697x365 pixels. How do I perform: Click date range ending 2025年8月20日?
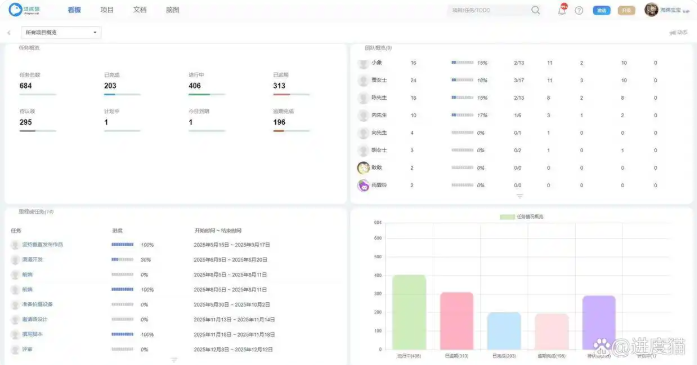tap(230, 260)
